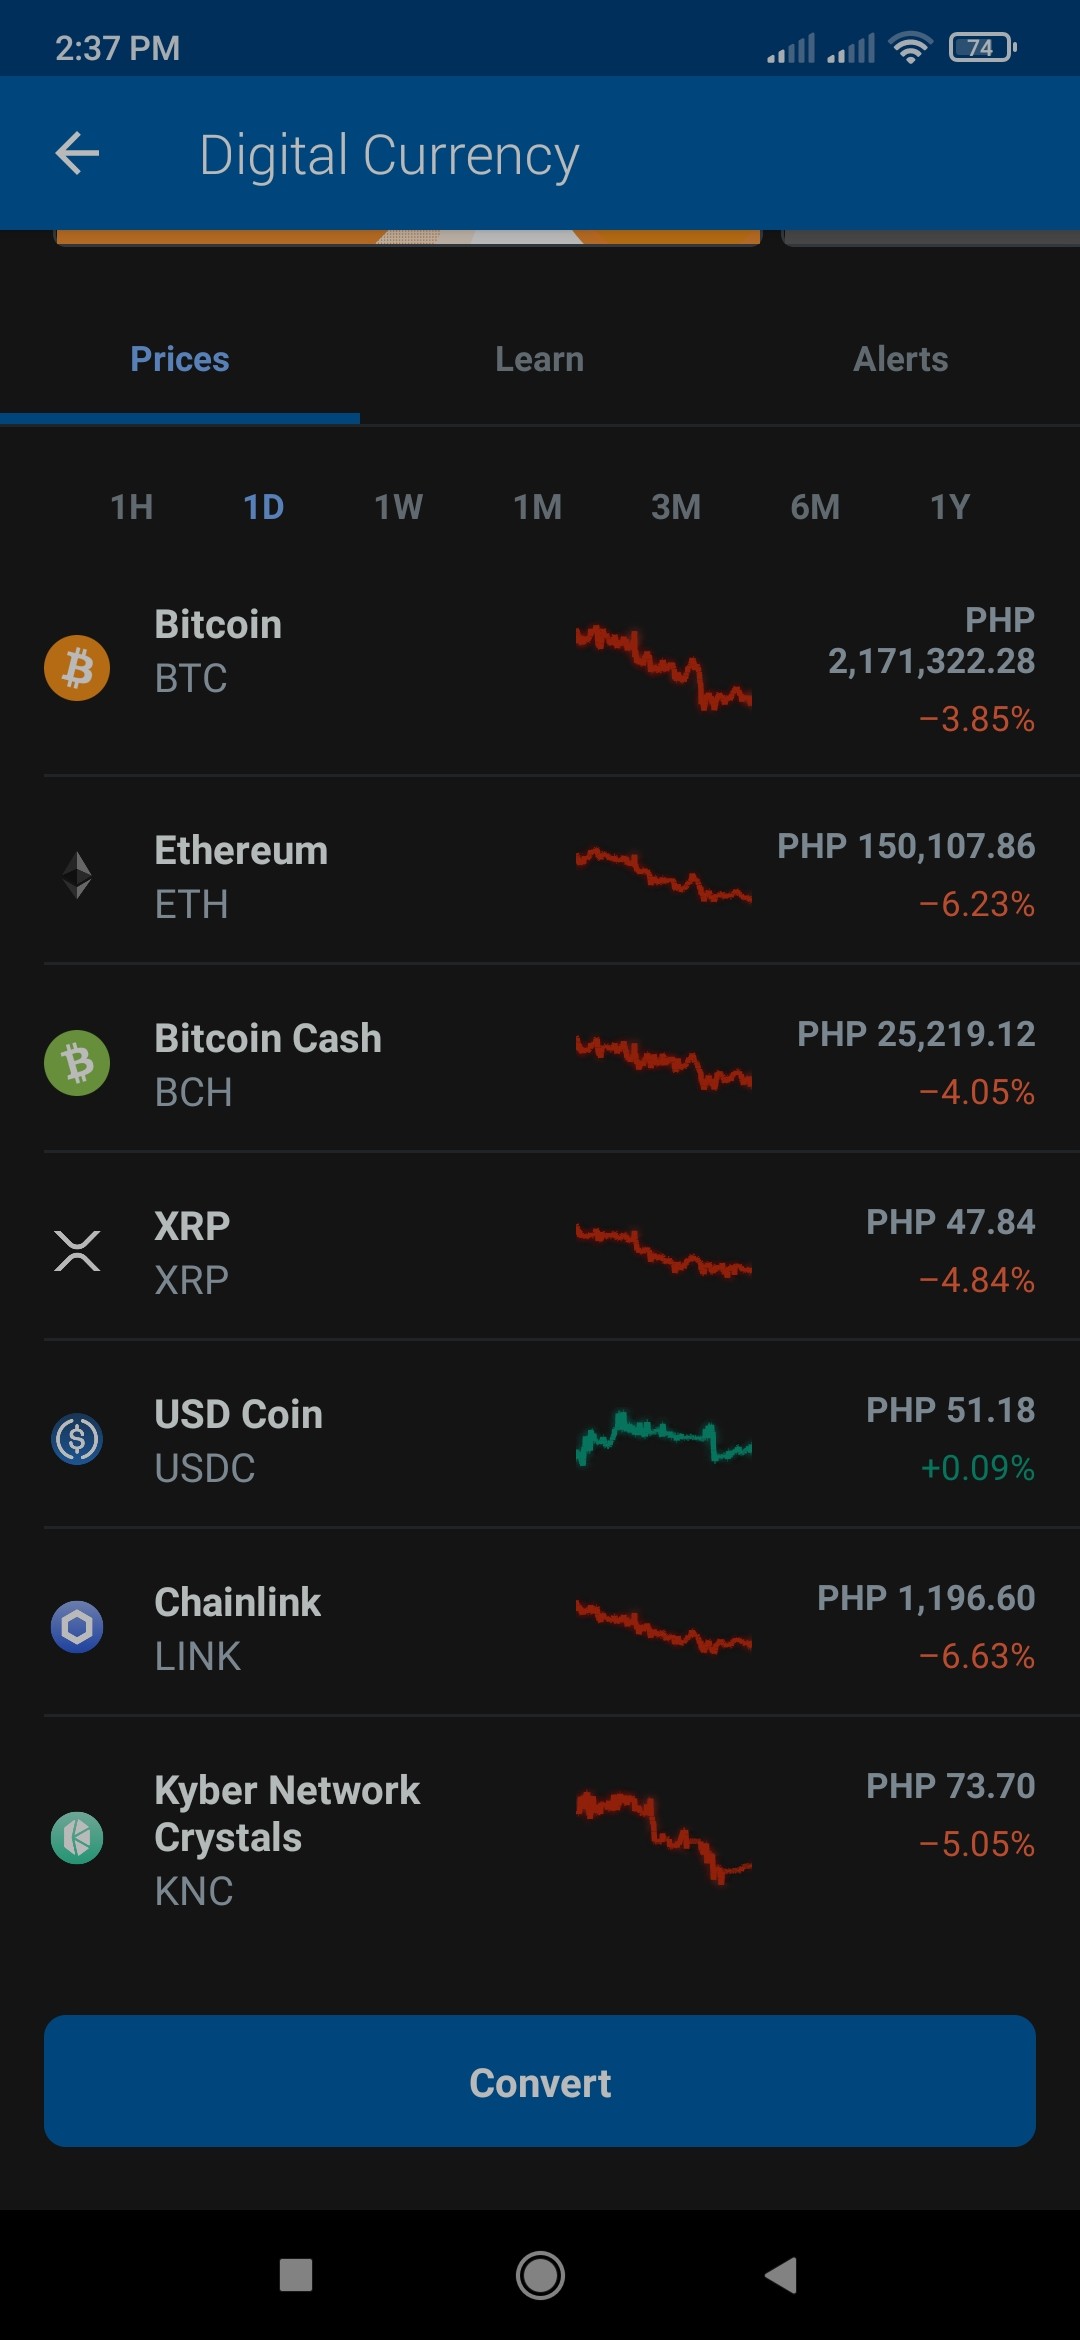
Task: Tap the Chainlink hexagon icon
Action: (77, 1627)
